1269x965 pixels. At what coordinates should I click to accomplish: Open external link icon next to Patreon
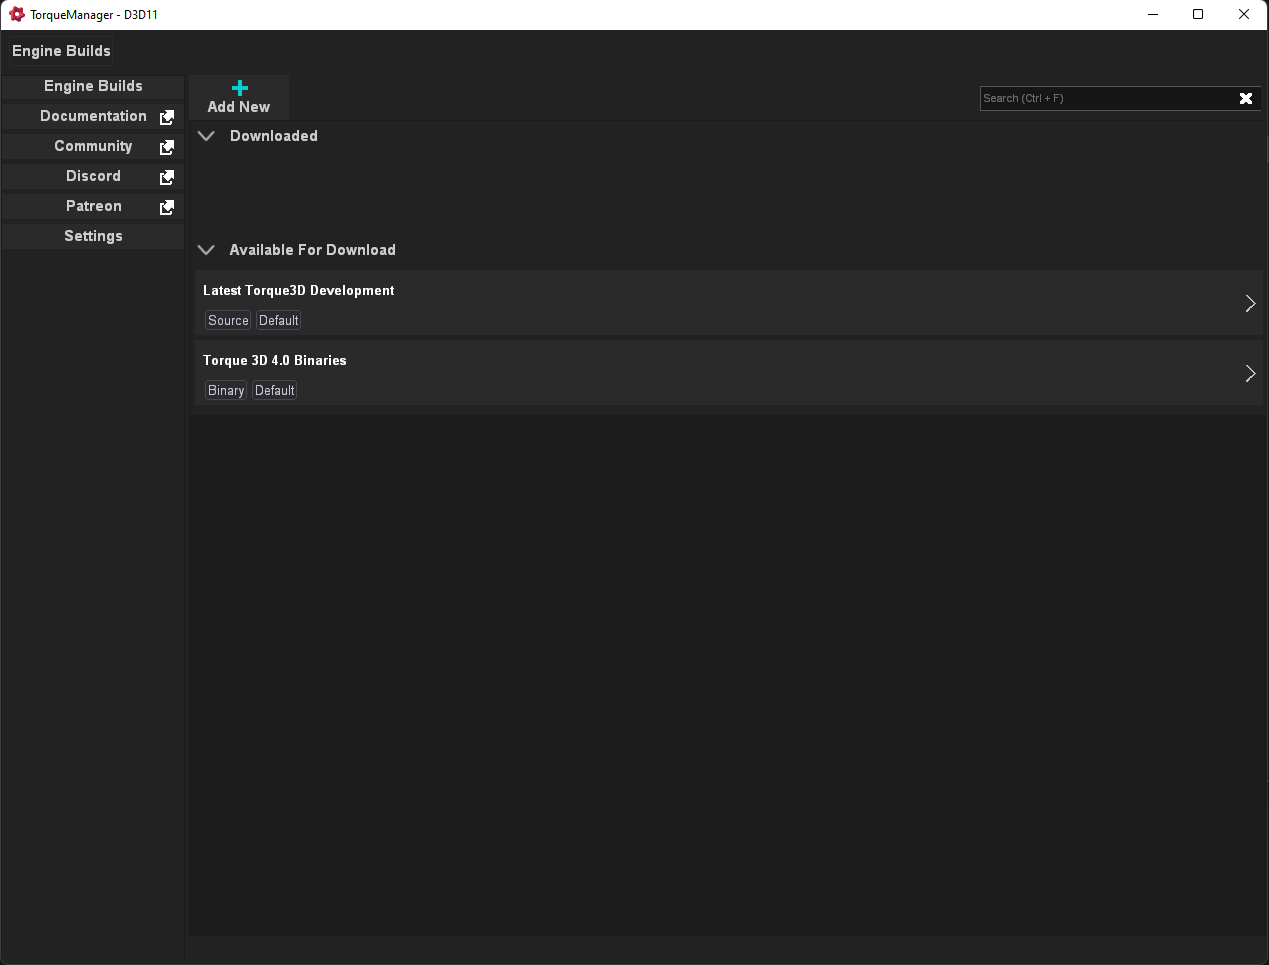167,207
